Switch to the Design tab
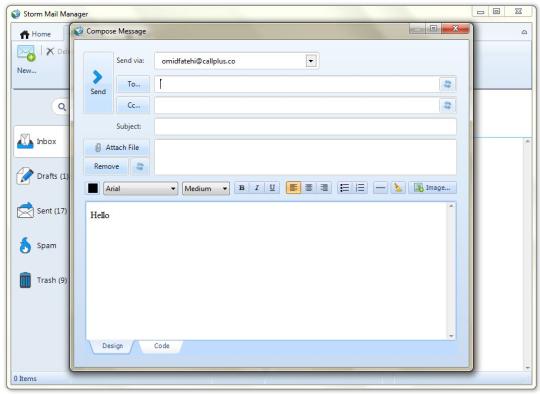 tap(112, 346)
